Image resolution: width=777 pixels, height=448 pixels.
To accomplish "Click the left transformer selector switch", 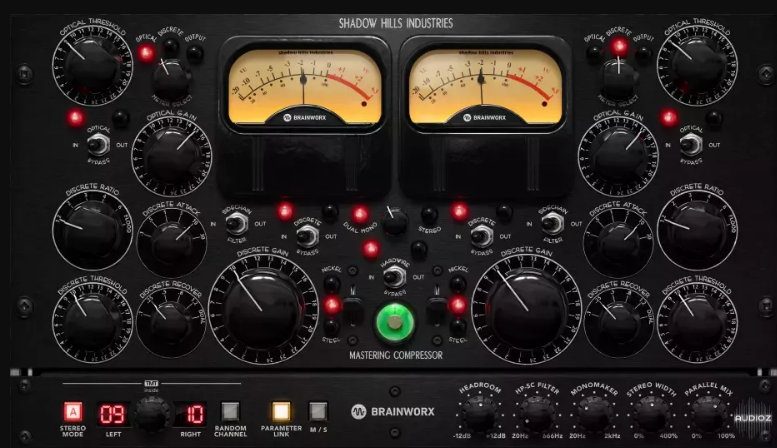I will (353, 310).
